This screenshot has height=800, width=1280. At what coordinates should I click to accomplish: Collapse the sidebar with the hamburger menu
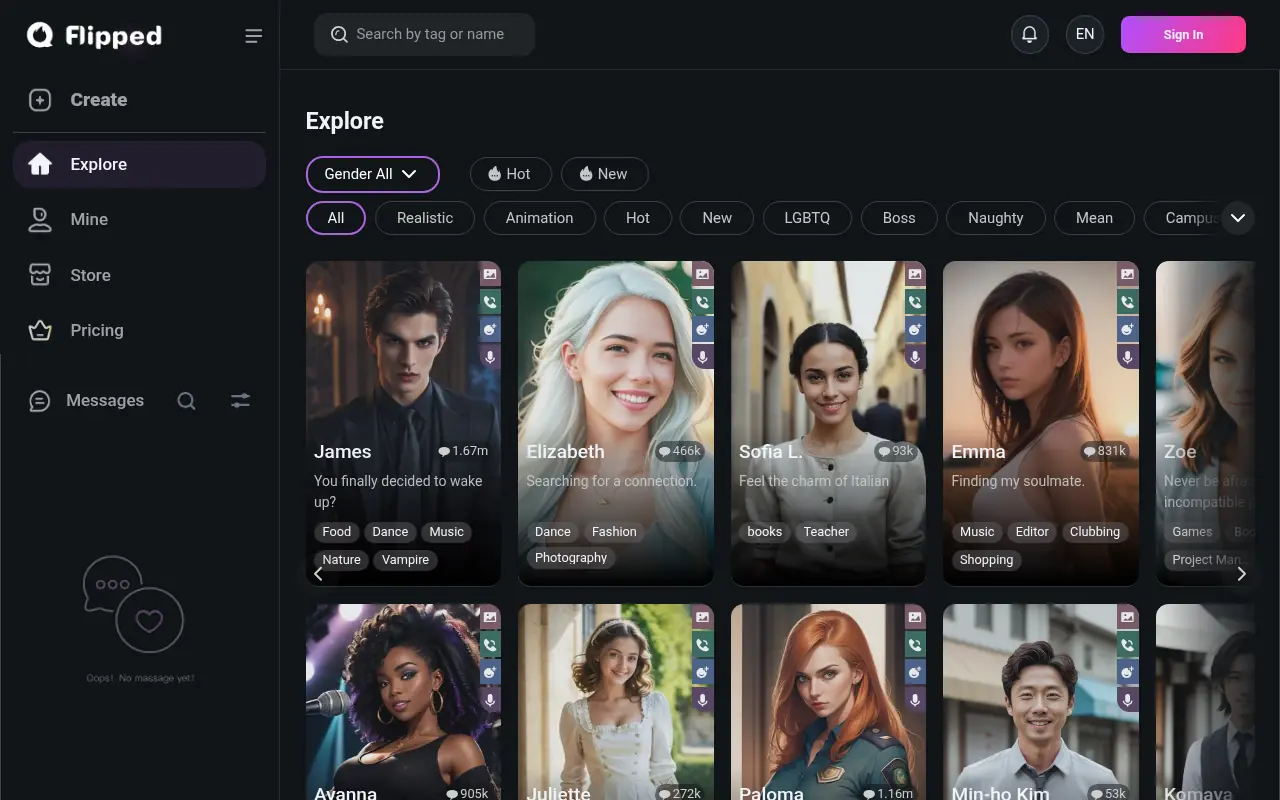coord(253,35)
